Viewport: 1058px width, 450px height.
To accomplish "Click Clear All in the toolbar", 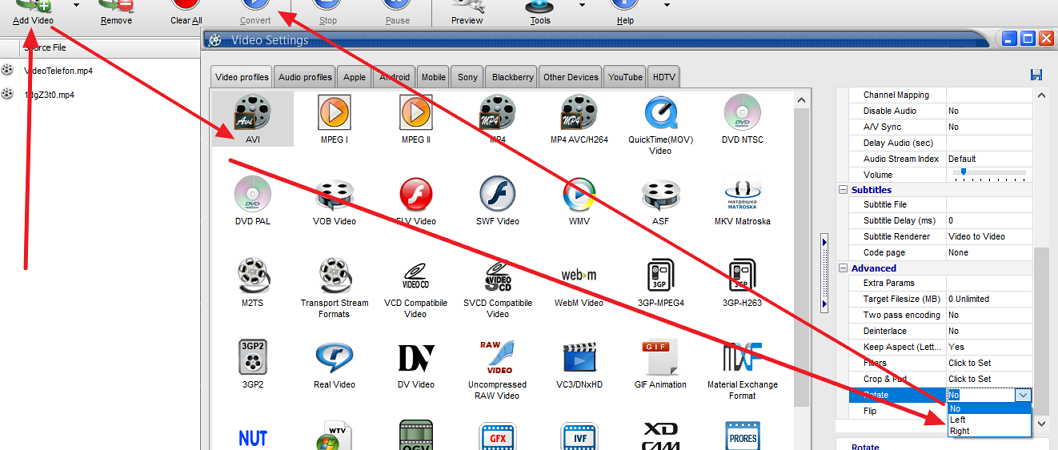I will [186, 12].
